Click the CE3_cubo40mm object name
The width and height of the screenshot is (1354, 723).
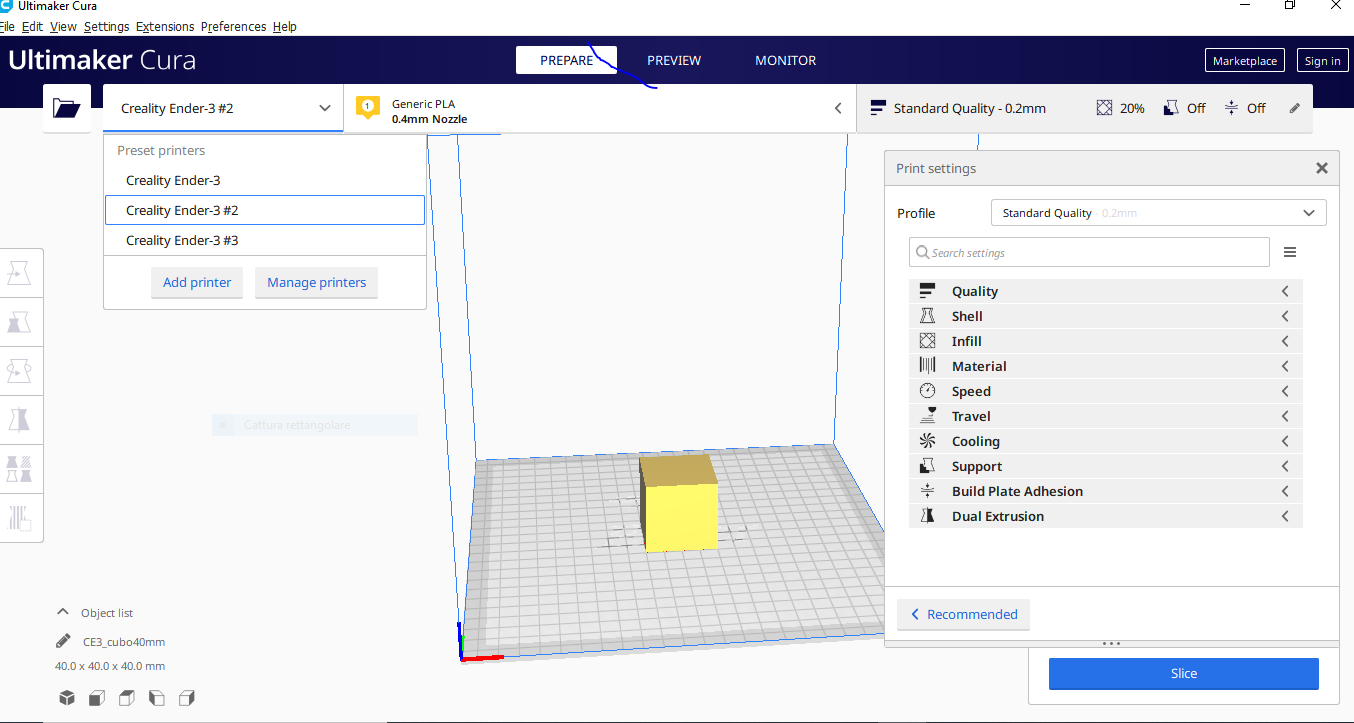[124, 642]
